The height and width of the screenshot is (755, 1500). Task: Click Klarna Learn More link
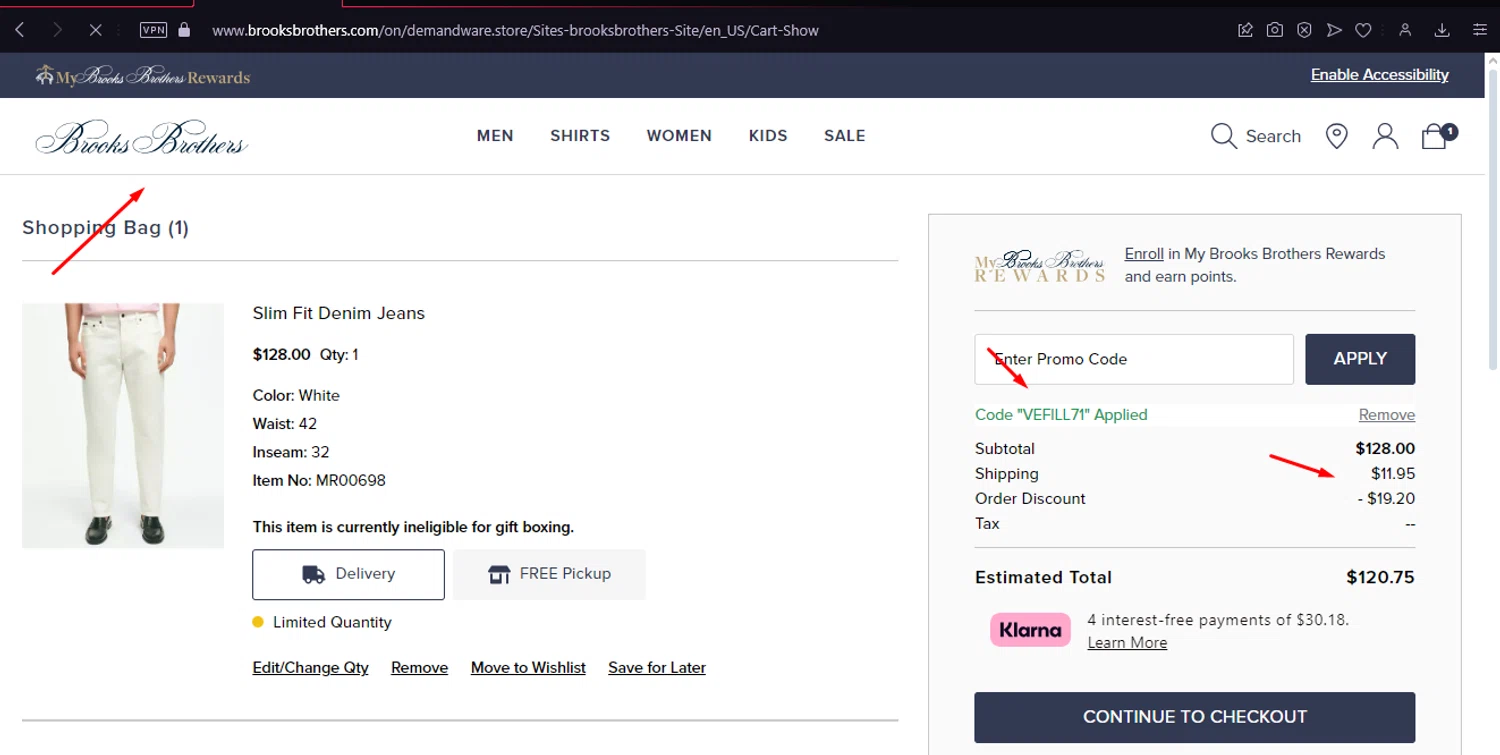1127,643
